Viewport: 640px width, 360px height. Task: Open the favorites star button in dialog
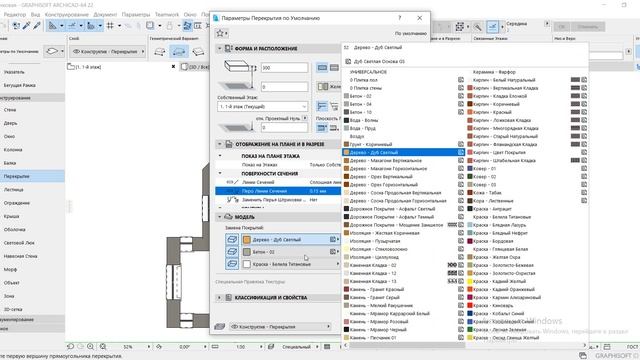[222, 33]
